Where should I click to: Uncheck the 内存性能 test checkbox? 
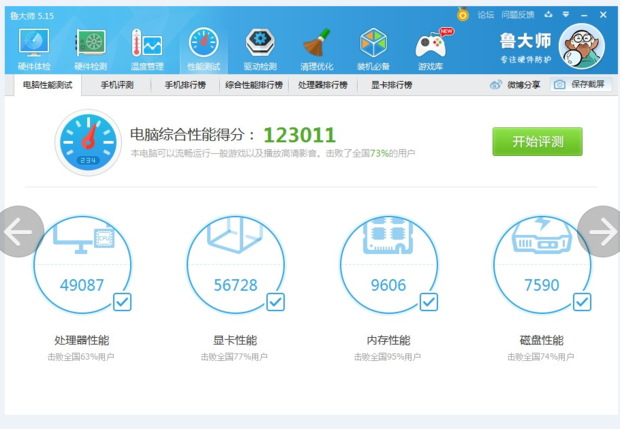pos(429,302)
